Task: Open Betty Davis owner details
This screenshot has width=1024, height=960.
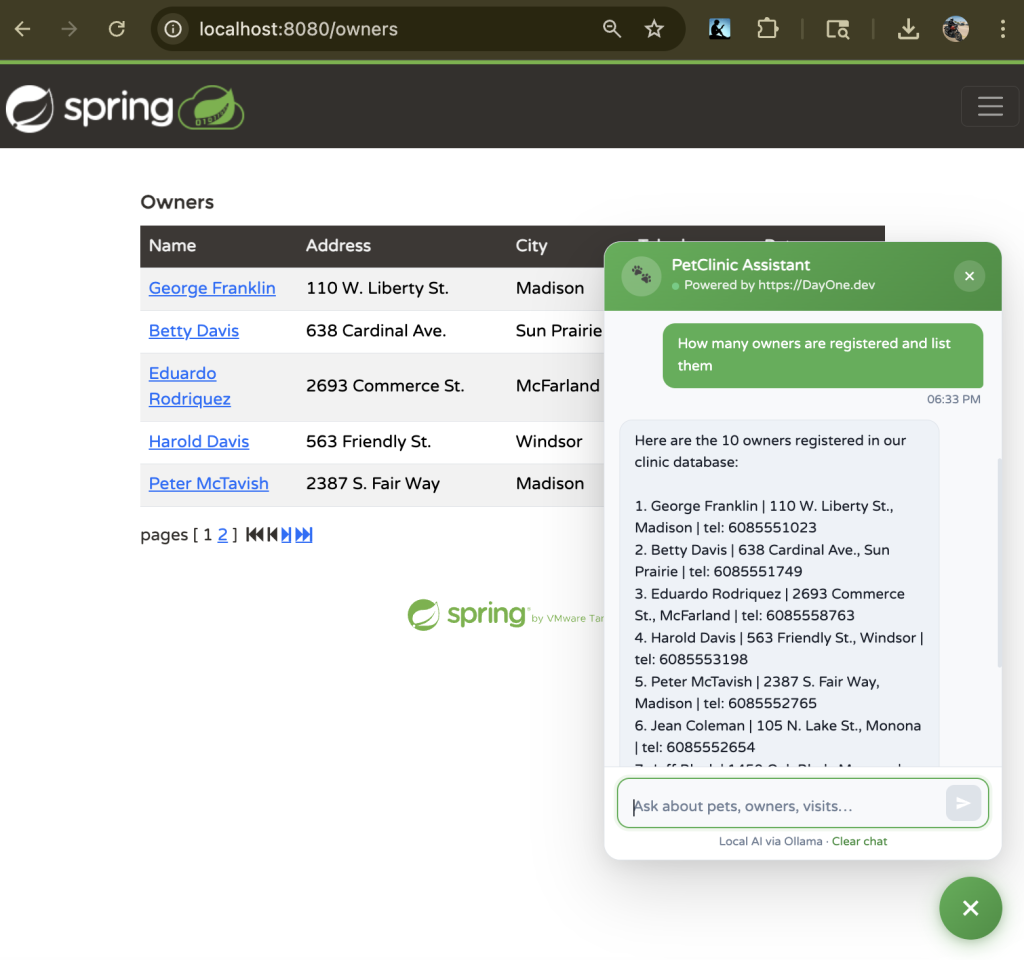Action: pos(194,331)
